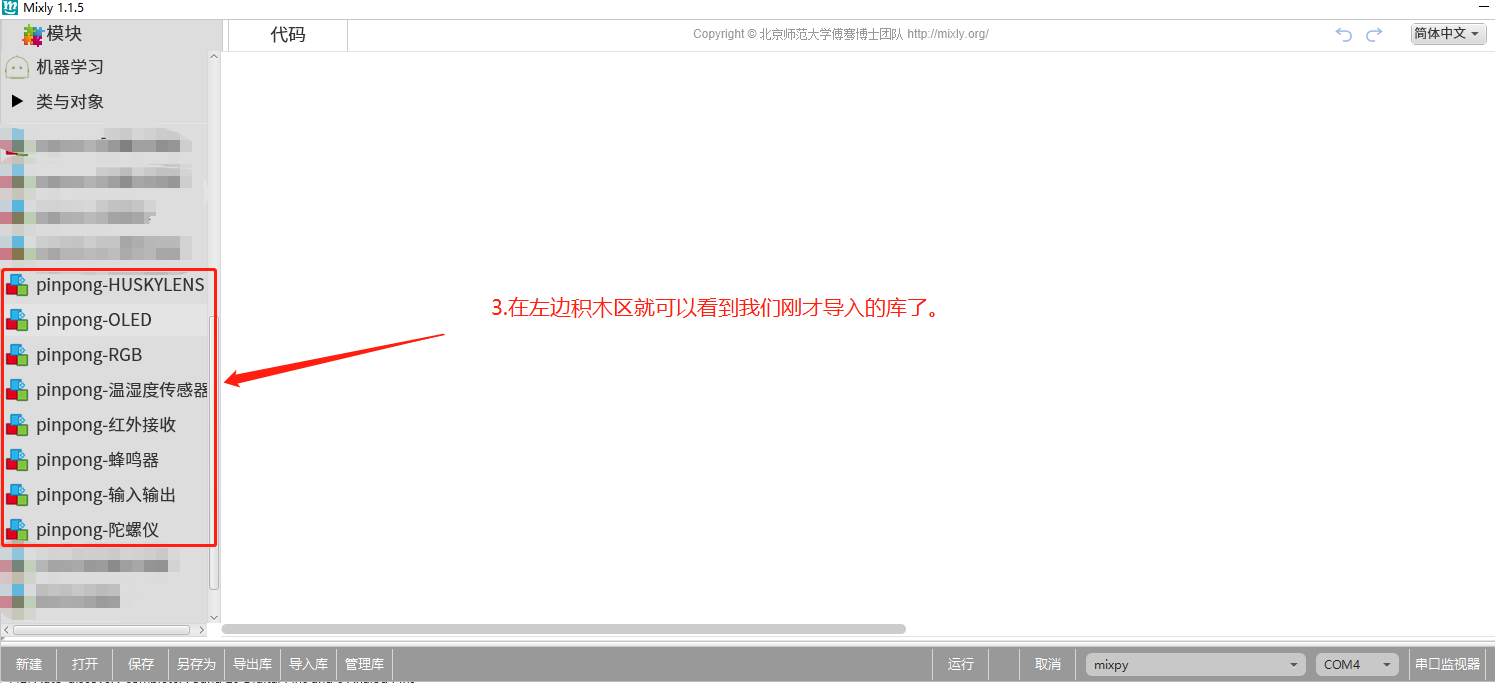The height and width of the screenshot is (683, 1495).
Task: Select pinpong-输入输出 category
Action: [106, 495]
